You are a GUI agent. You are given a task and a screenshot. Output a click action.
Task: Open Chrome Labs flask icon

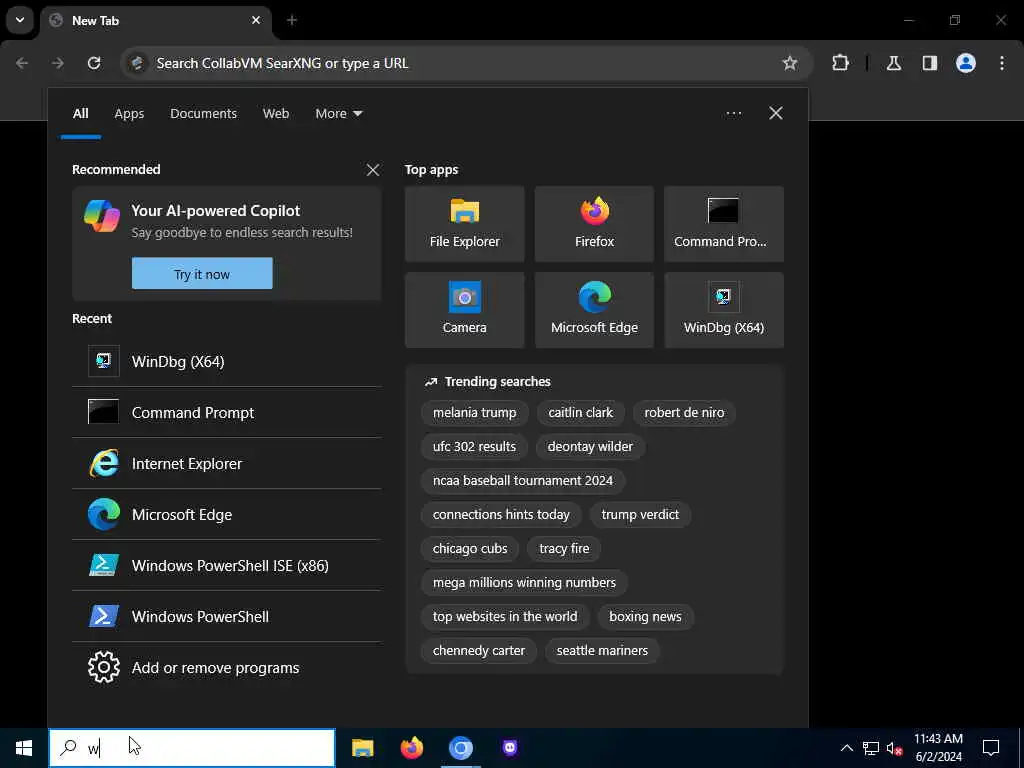click(x=893, y=63)
